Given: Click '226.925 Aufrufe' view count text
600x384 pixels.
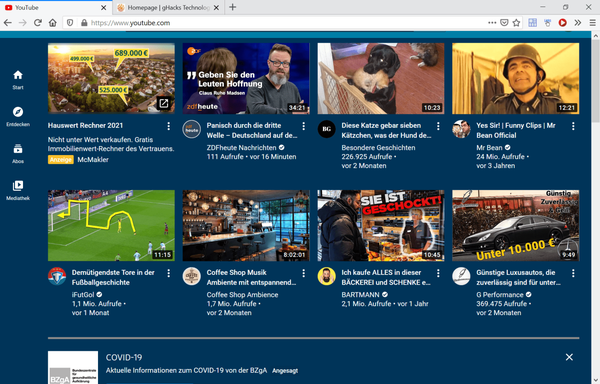Looking at the screenshot, I should (367, 157).
